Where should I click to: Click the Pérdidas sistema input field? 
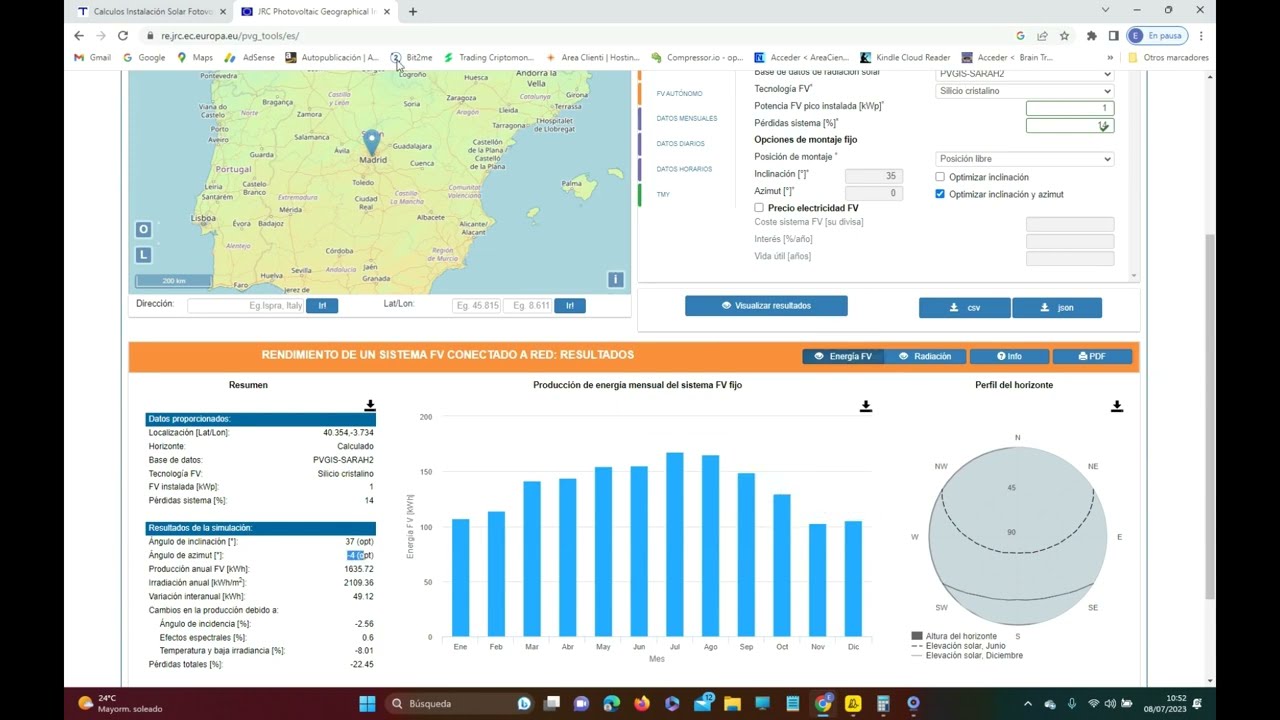coord(1070,125)
